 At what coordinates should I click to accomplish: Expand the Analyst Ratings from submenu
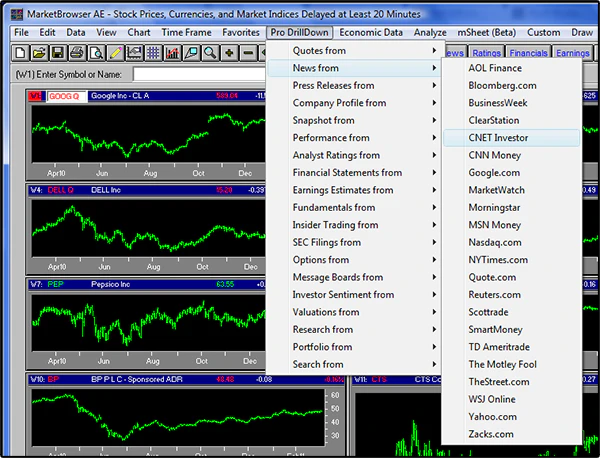tap(354, 155)
